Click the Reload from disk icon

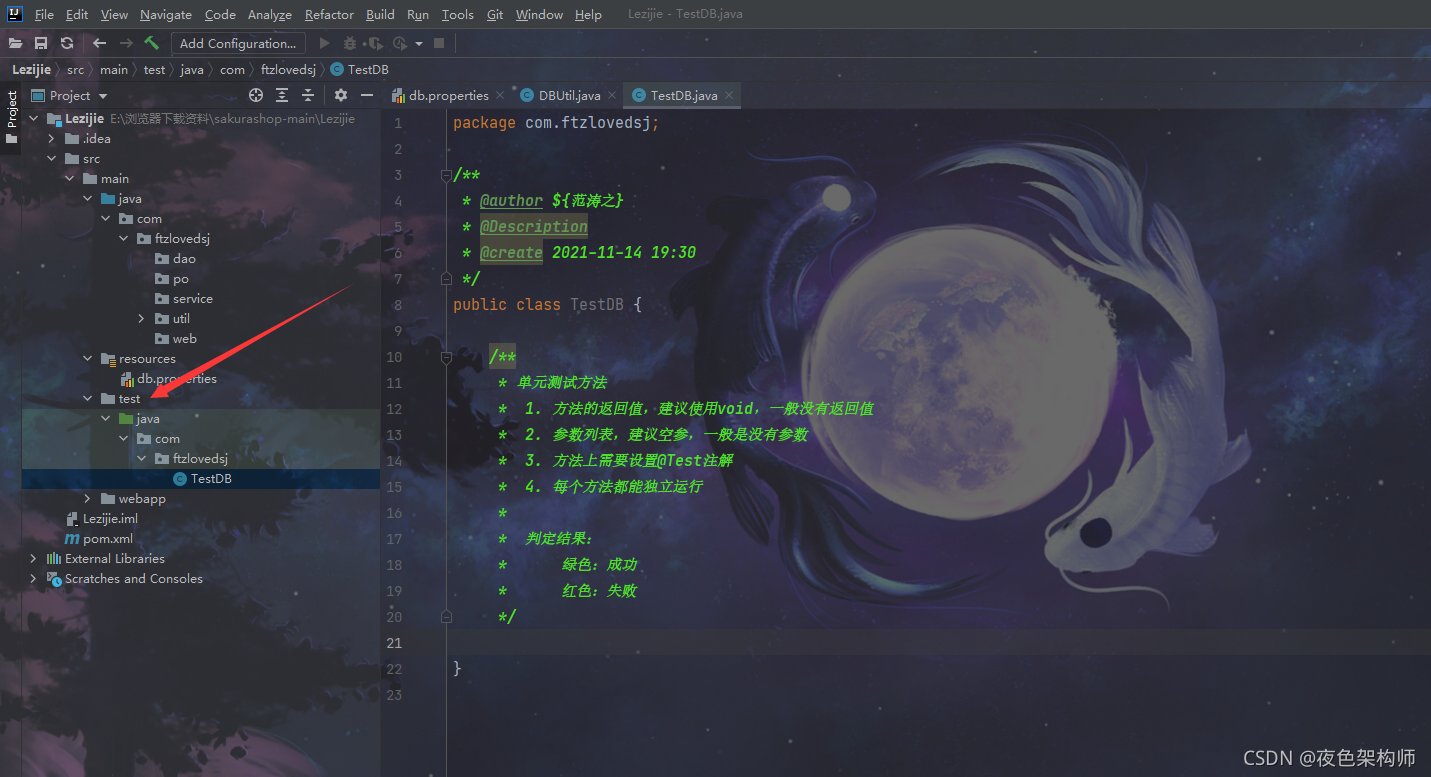(67, 43)
